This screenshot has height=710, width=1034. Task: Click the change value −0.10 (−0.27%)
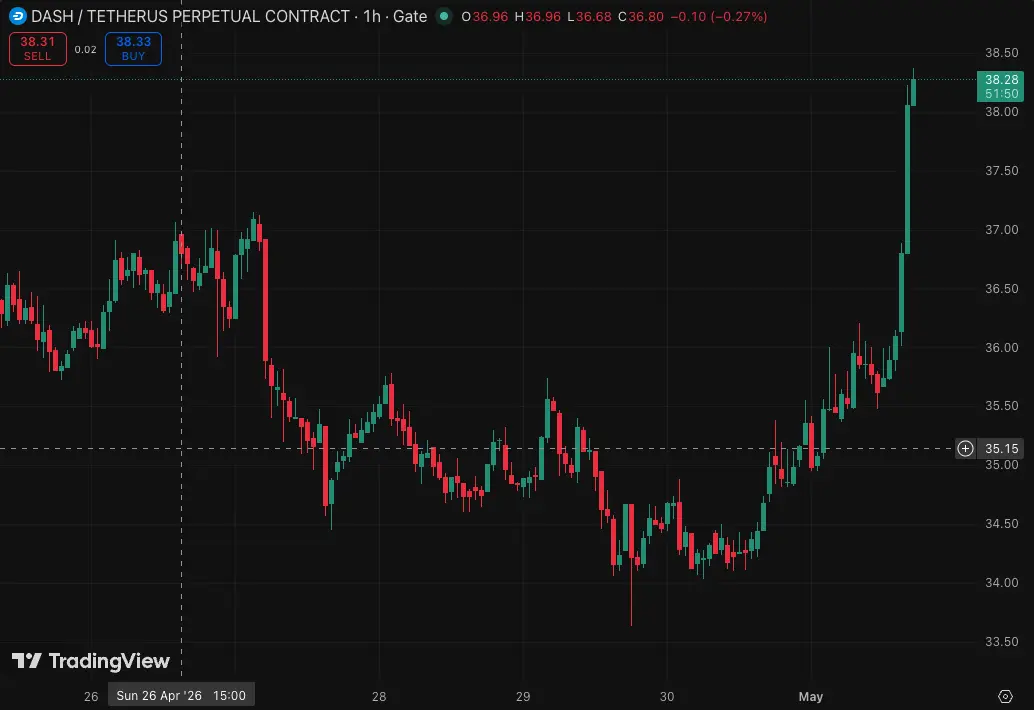pos(719,16)
